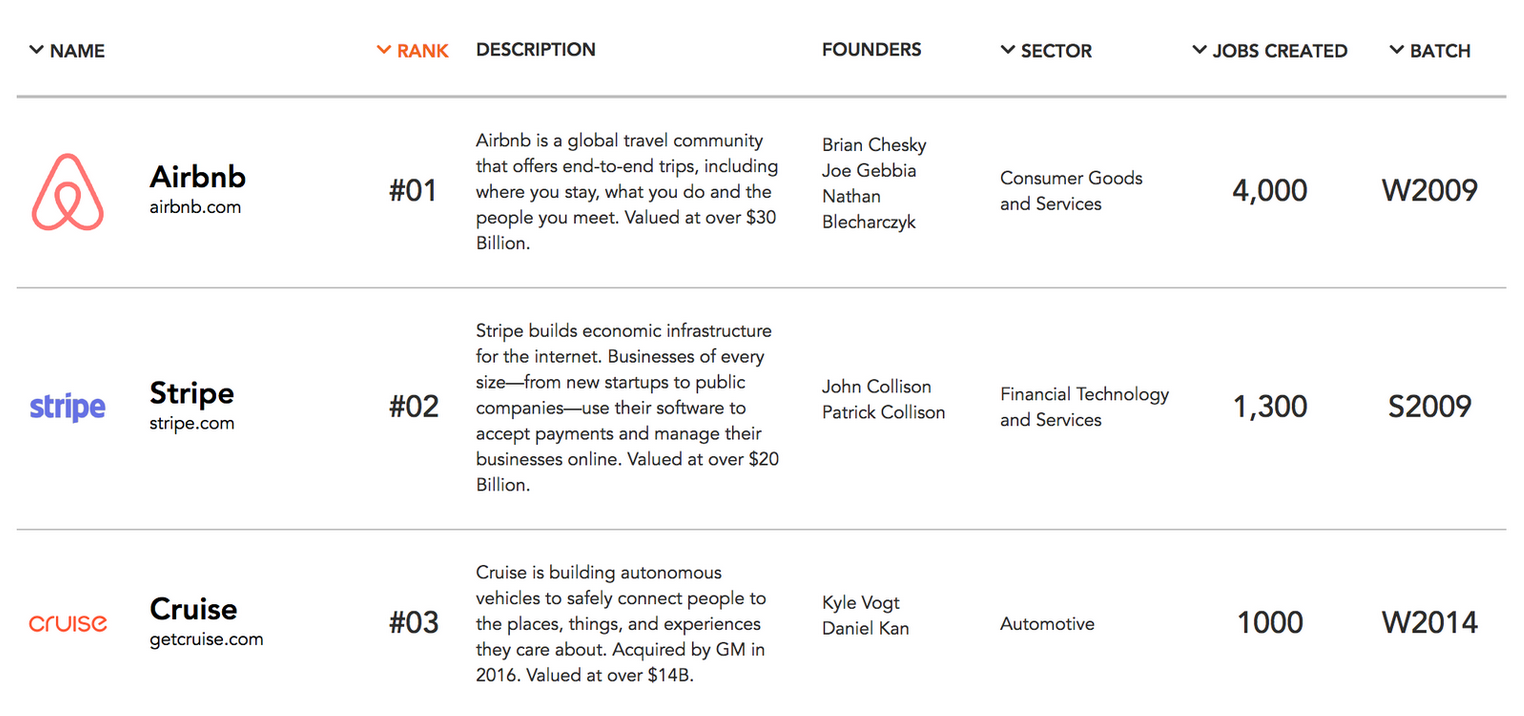Click the chevron beside SECTOR header
Image resolution: width=1524 pixels, height=716 pixels.
(1007, 49)
